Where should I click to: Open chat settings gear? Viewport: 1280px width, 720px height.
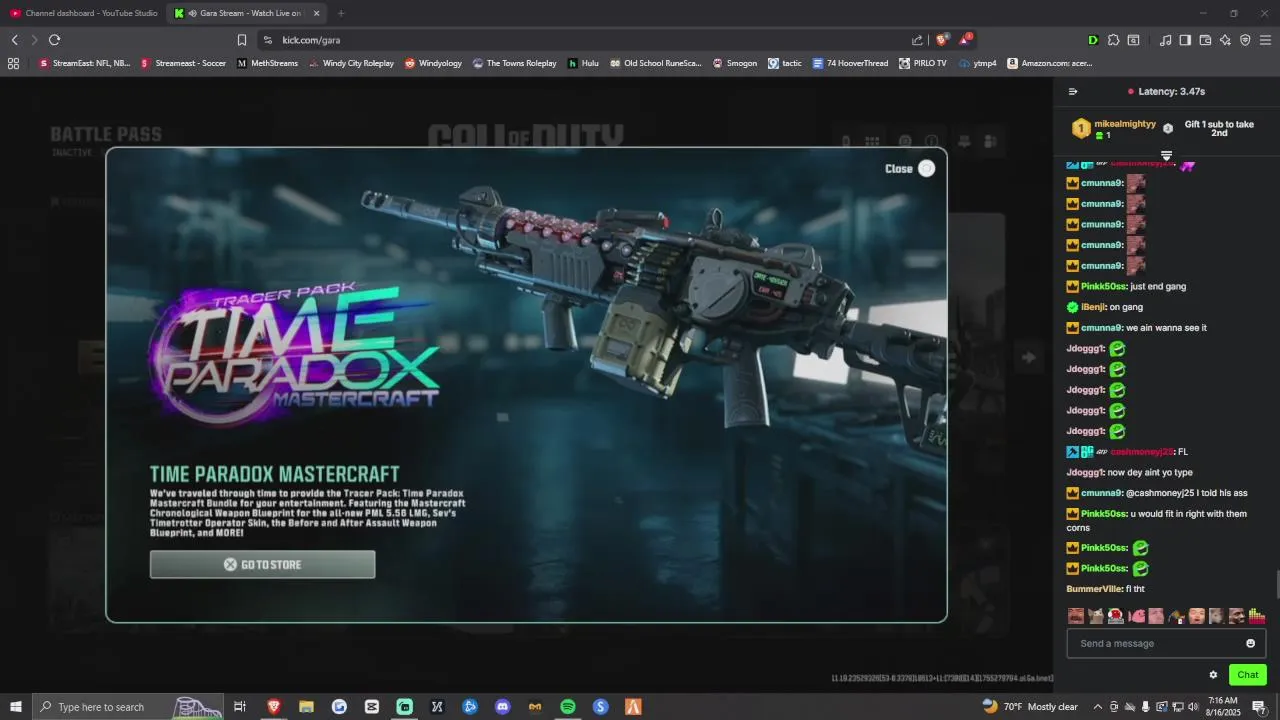coord(1213,675)
